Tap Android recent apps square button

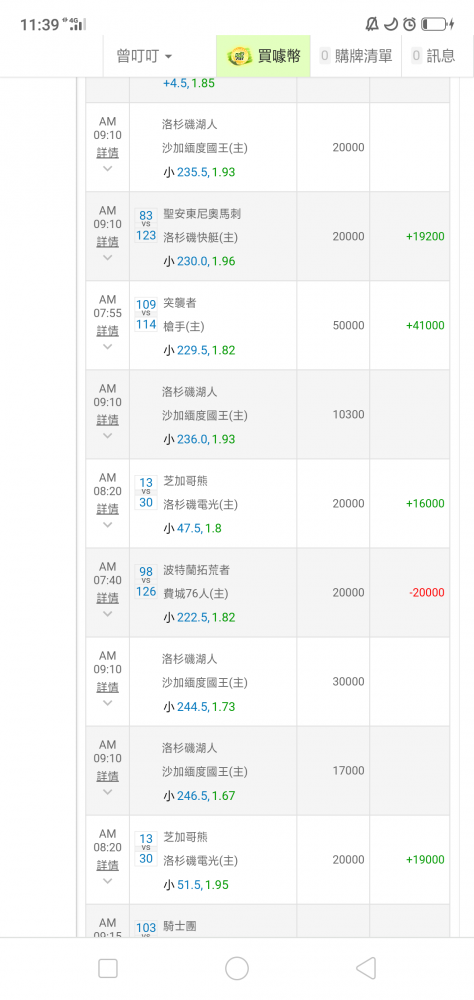(108, 968)
